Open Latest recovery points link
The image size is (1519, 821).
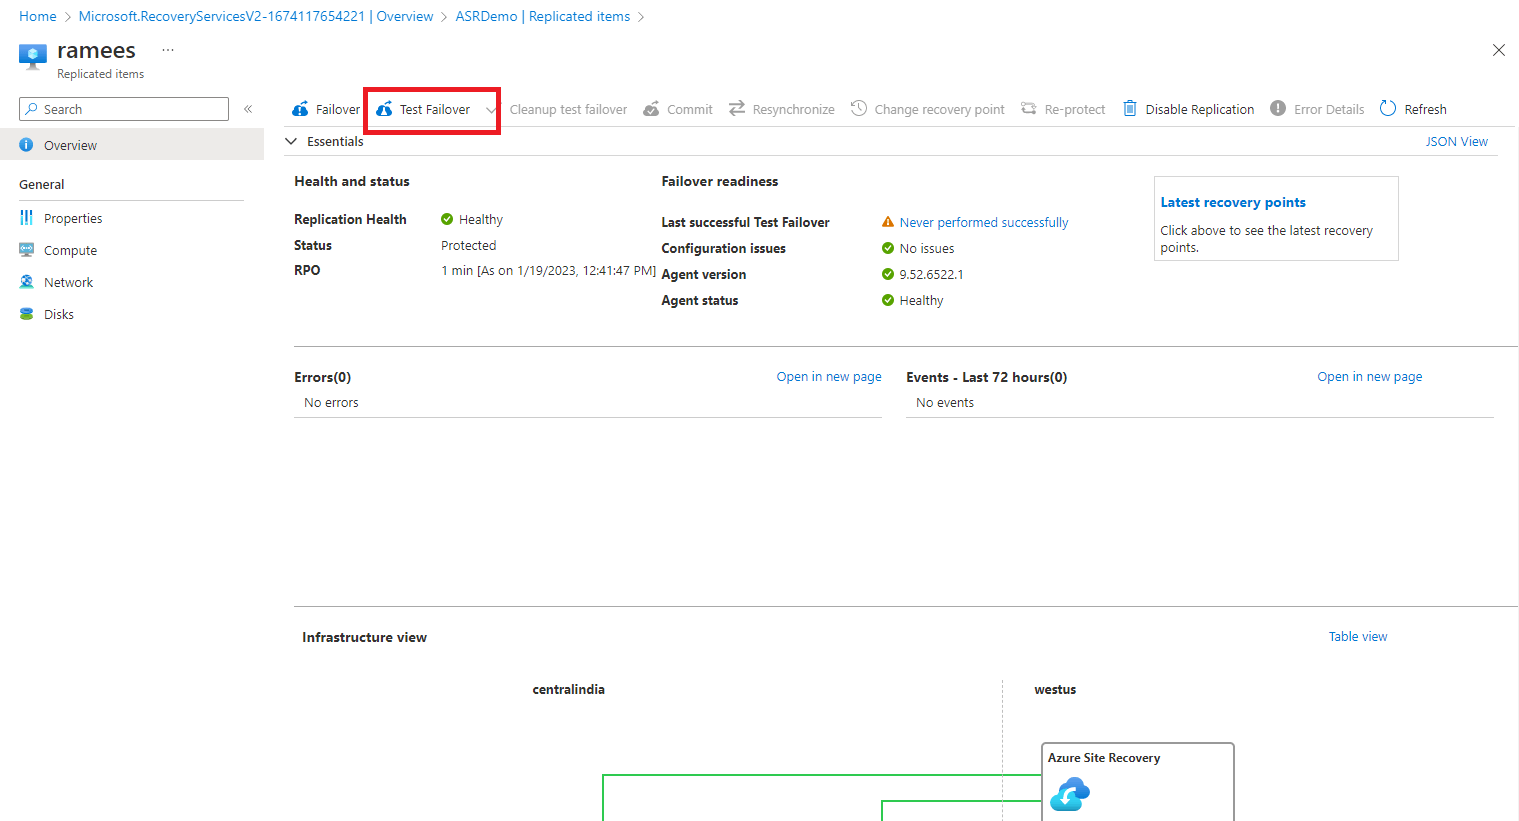point(1233,202)
